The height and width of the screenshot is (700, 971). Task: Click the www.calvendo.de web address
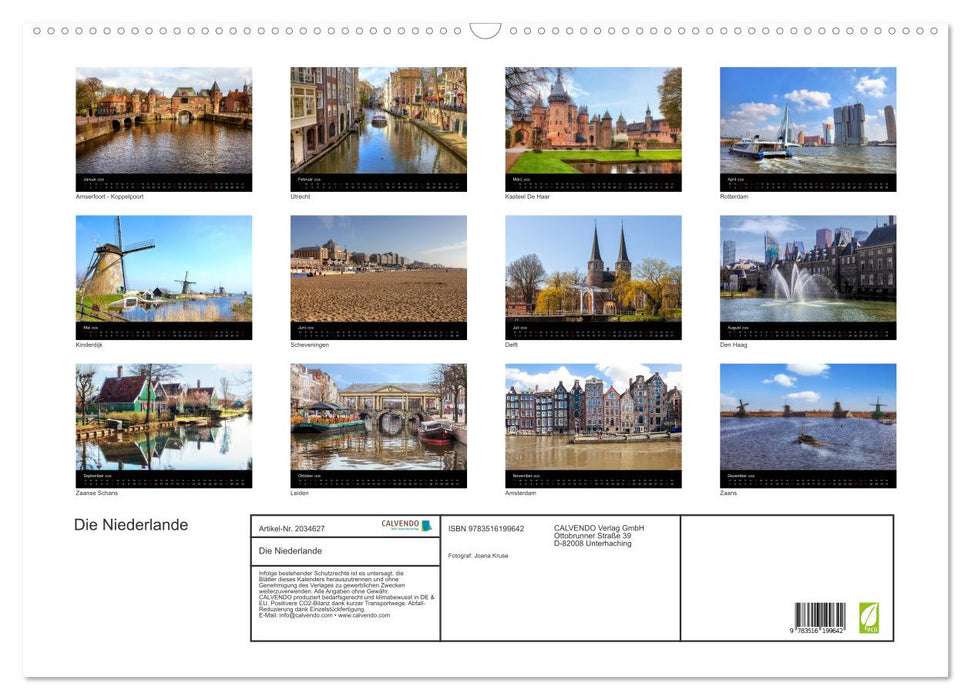tap(365, 615)
